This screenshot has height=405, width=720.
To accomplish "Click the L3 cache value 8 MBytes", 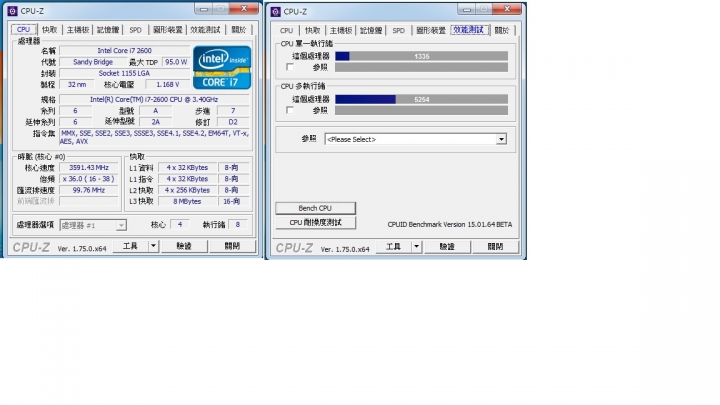I will [x=187, y=201].
